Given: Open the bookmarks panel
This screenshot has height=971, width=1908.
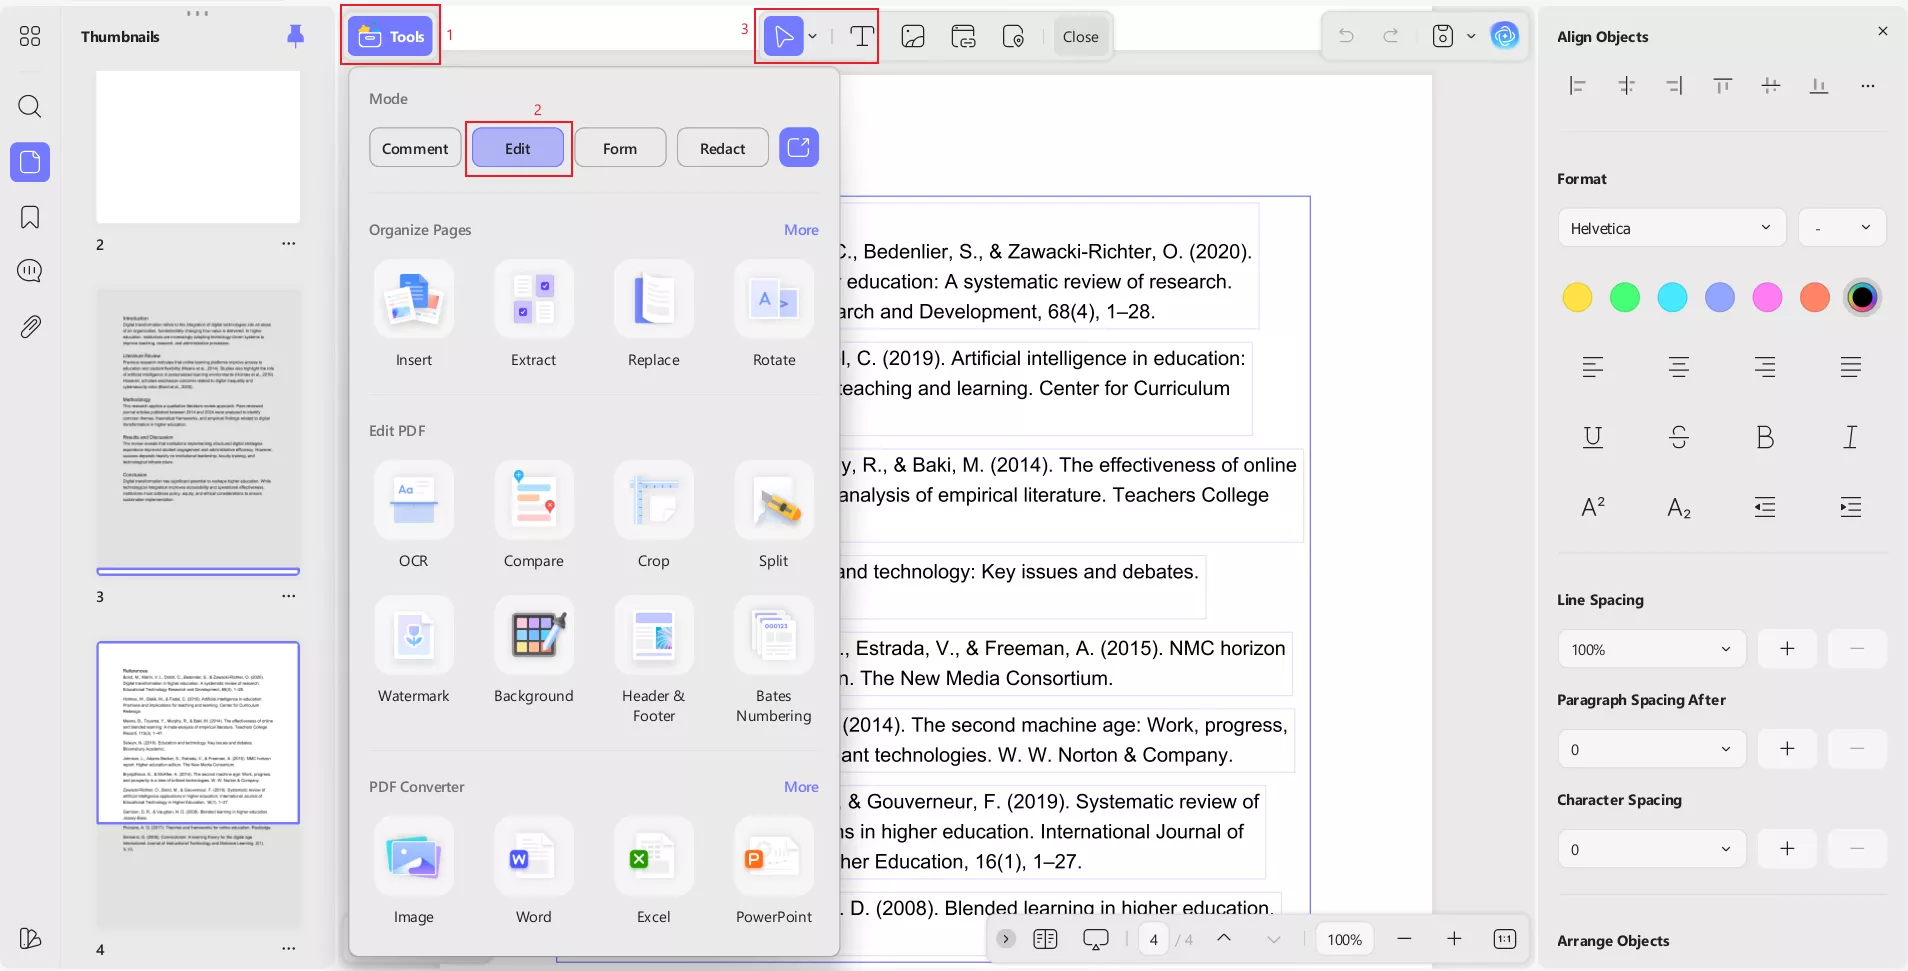Looking at the screenshot, I should (x=30, y=217).
